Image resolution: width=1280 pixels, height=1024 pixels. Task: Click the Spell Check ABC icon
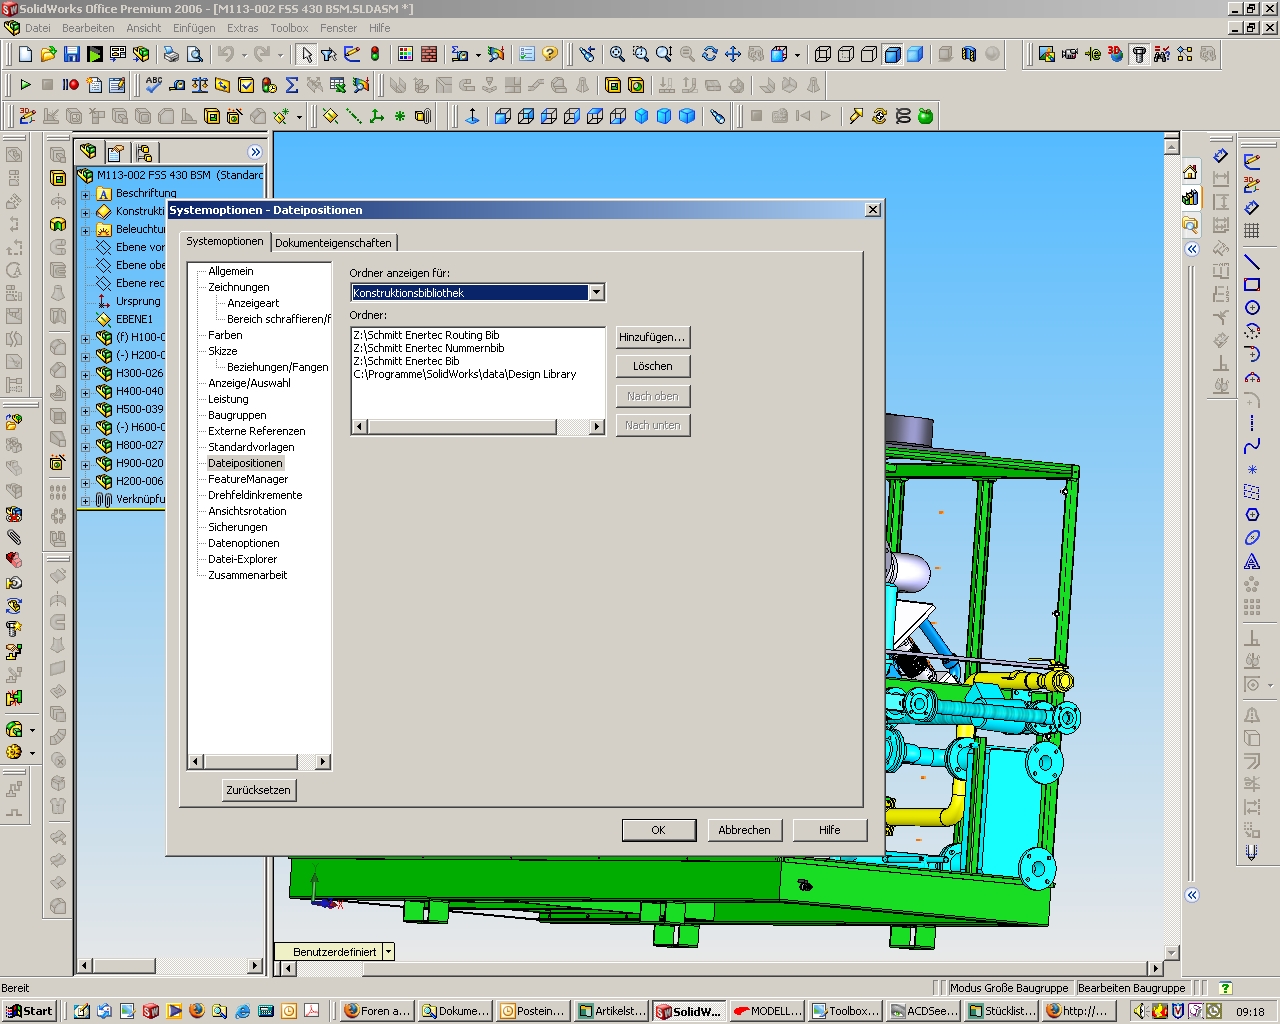click(x=153, y=85)
